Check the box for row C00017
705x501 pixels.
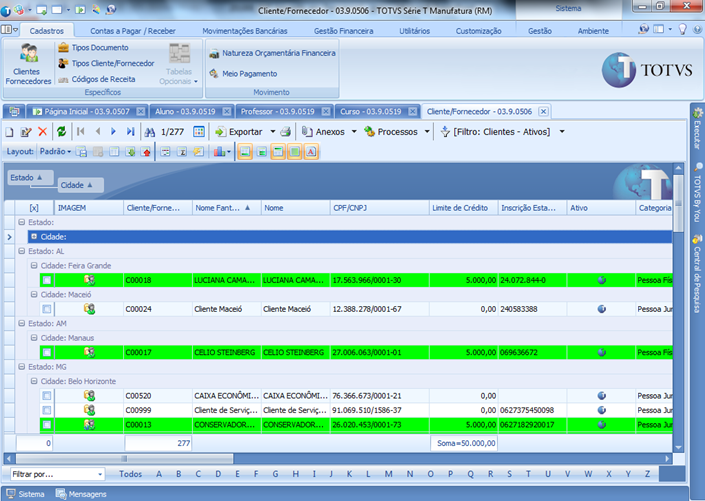pyautogui.click(x=47, y=352)
